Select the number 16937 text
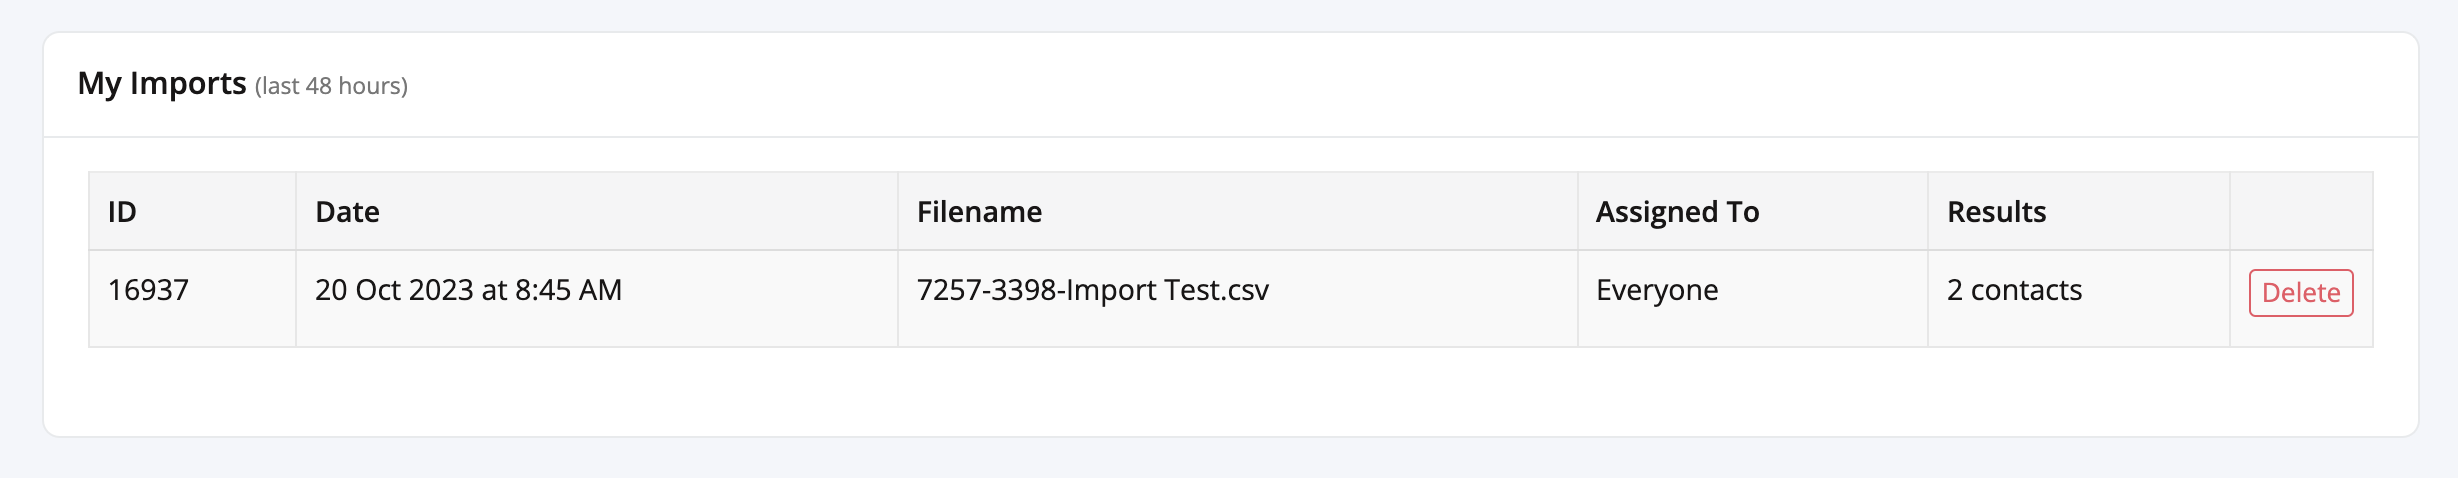Image resolution: width=2458 pixels, height=478 pixels. tap(148, 290)
